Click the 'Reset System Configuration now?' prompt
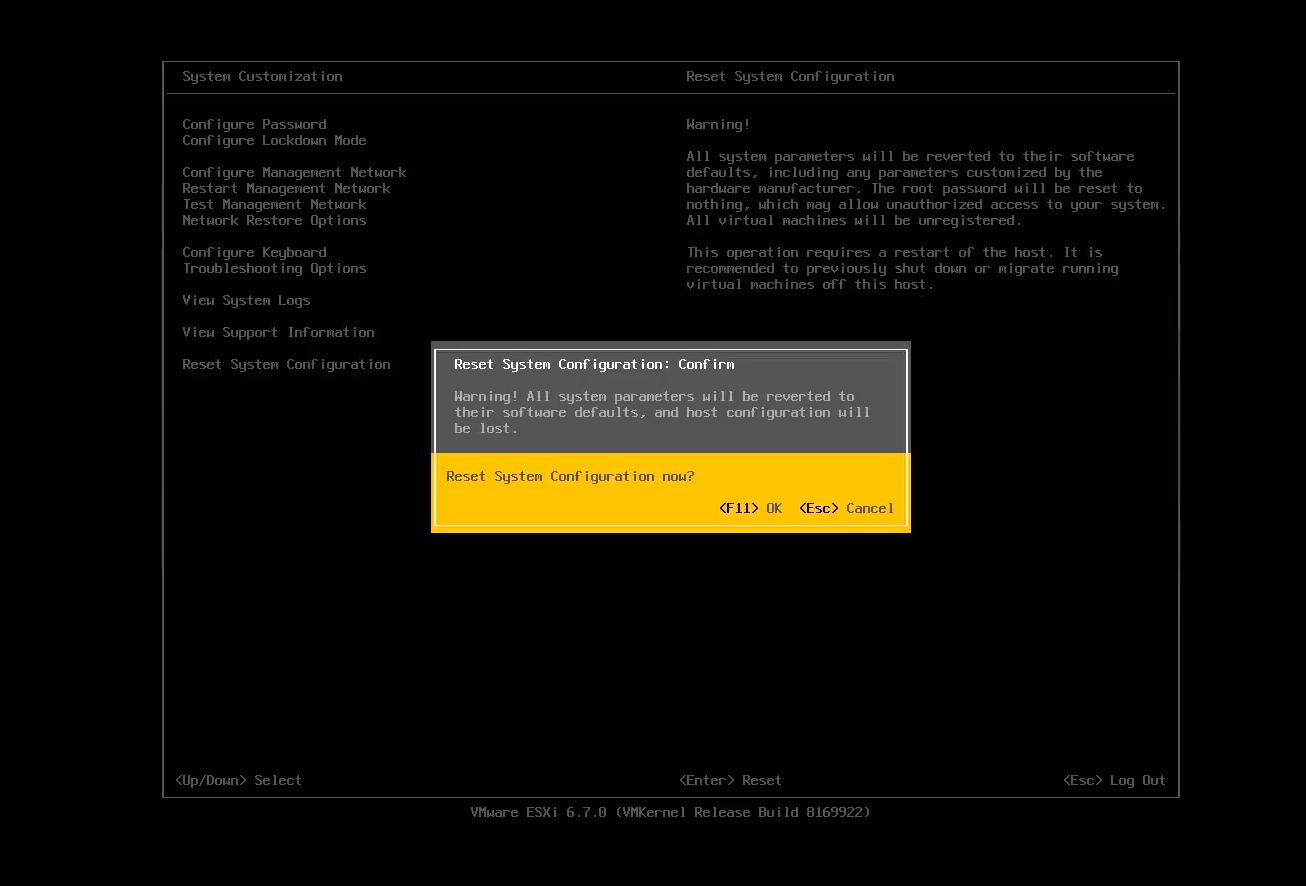Screen dimensions: 1306x886 tap(570, 476)
